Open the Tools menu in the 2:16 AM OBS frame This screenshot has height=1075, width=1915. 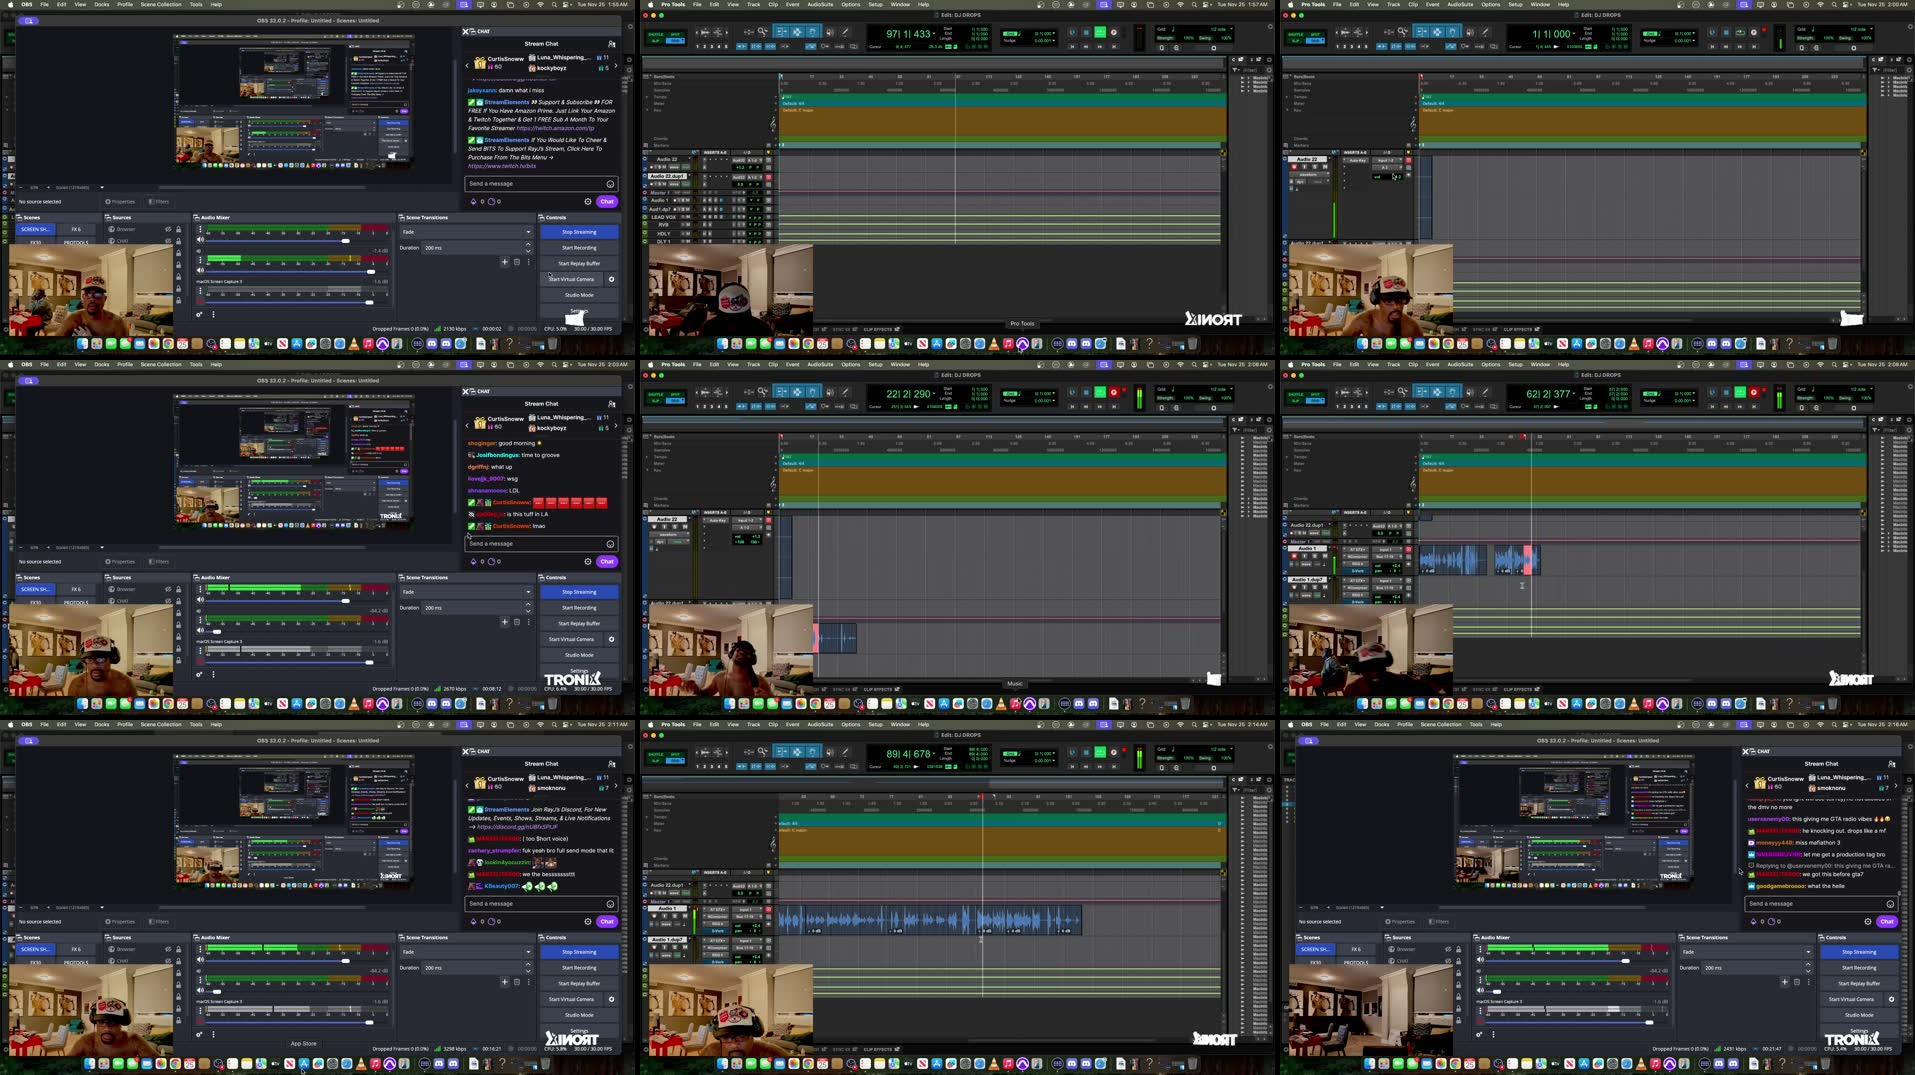(1476, 724)
